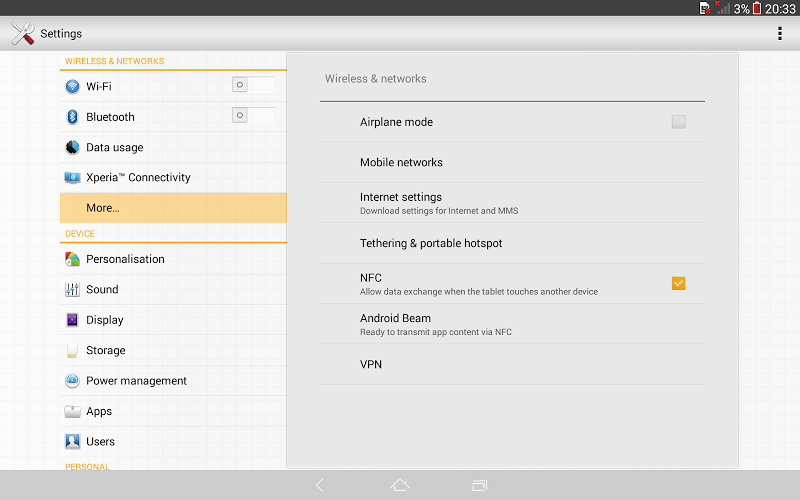
Task: Select the More... menu item
Action: [x=173, y=208]
